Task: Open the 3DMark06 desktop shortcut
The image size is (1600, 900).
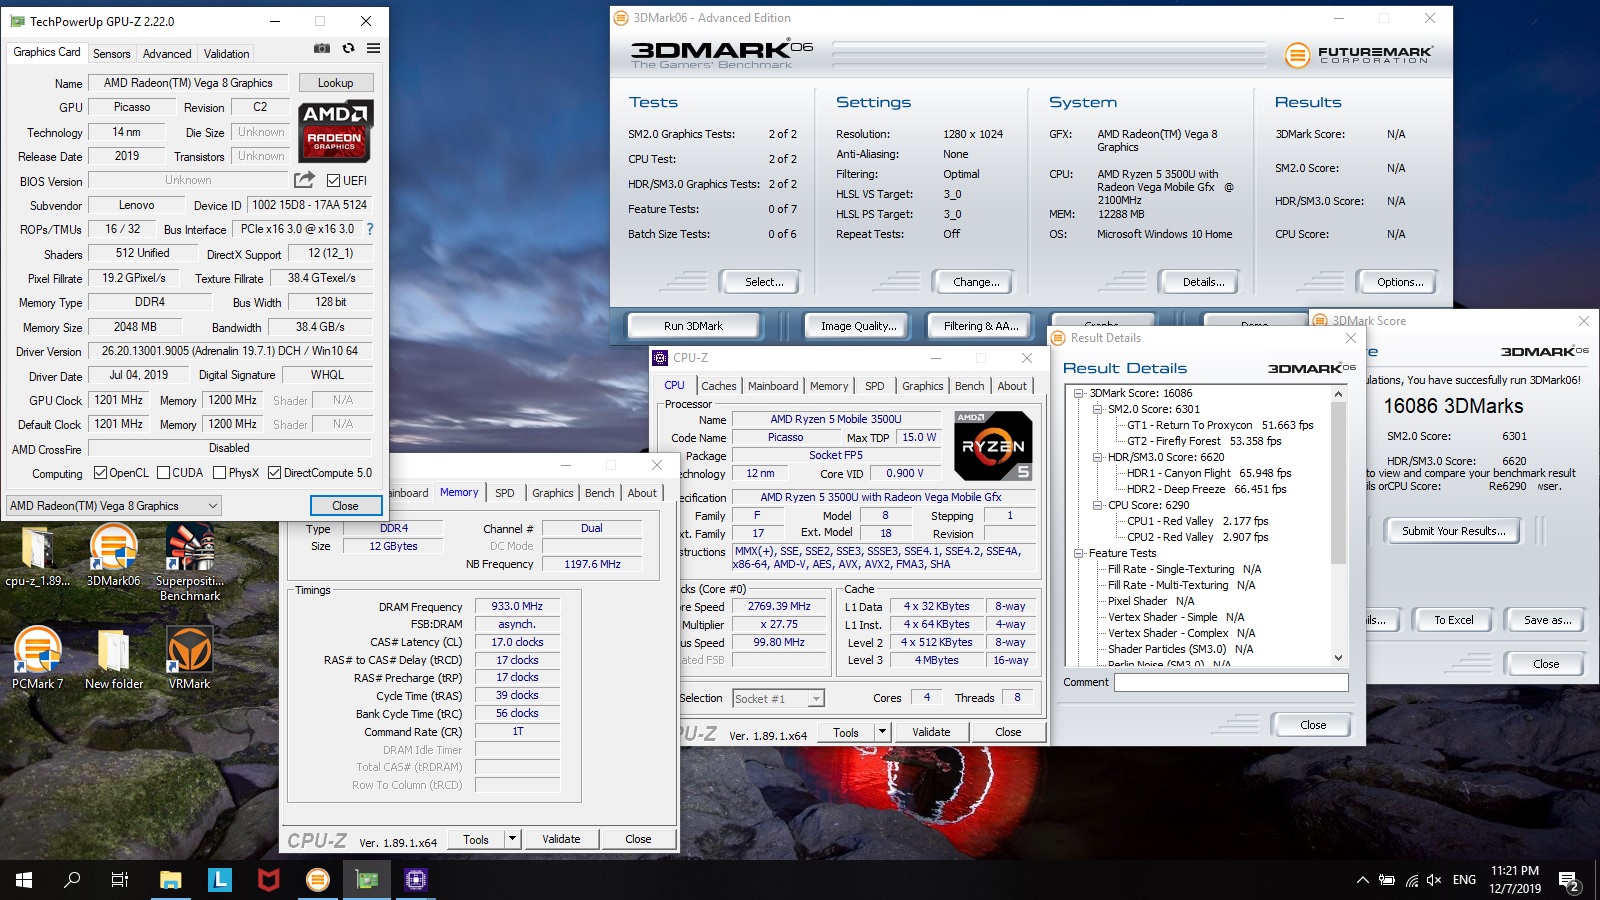Action: point(113,555)
